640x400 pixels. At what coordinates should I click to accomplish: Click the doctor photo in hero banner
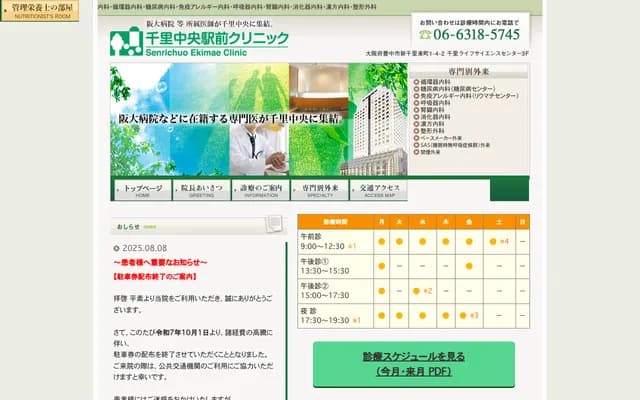[259, 150]
